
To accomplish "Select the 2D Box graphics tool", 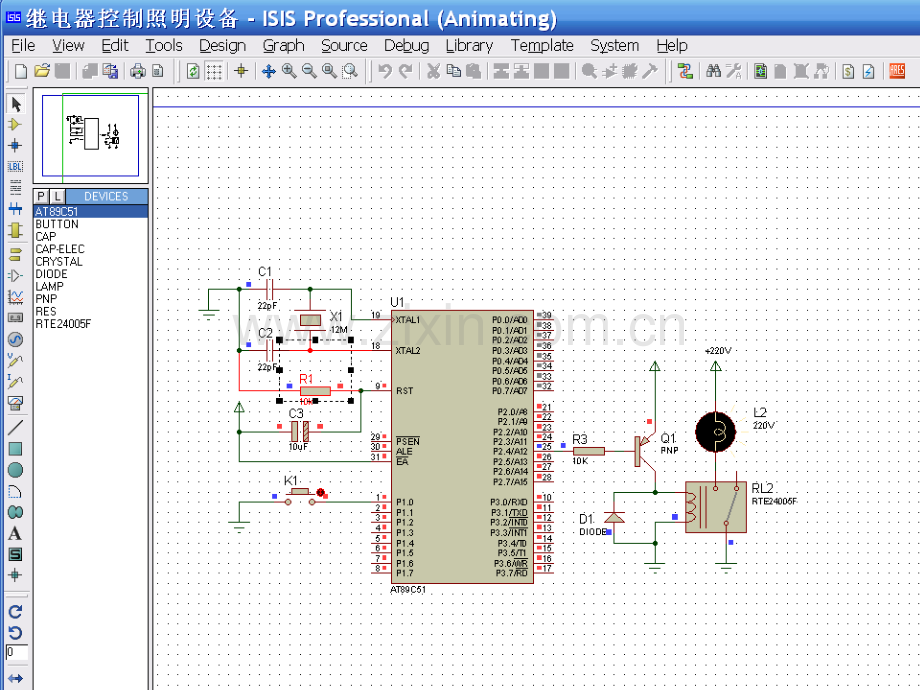I will pos(15,449).
